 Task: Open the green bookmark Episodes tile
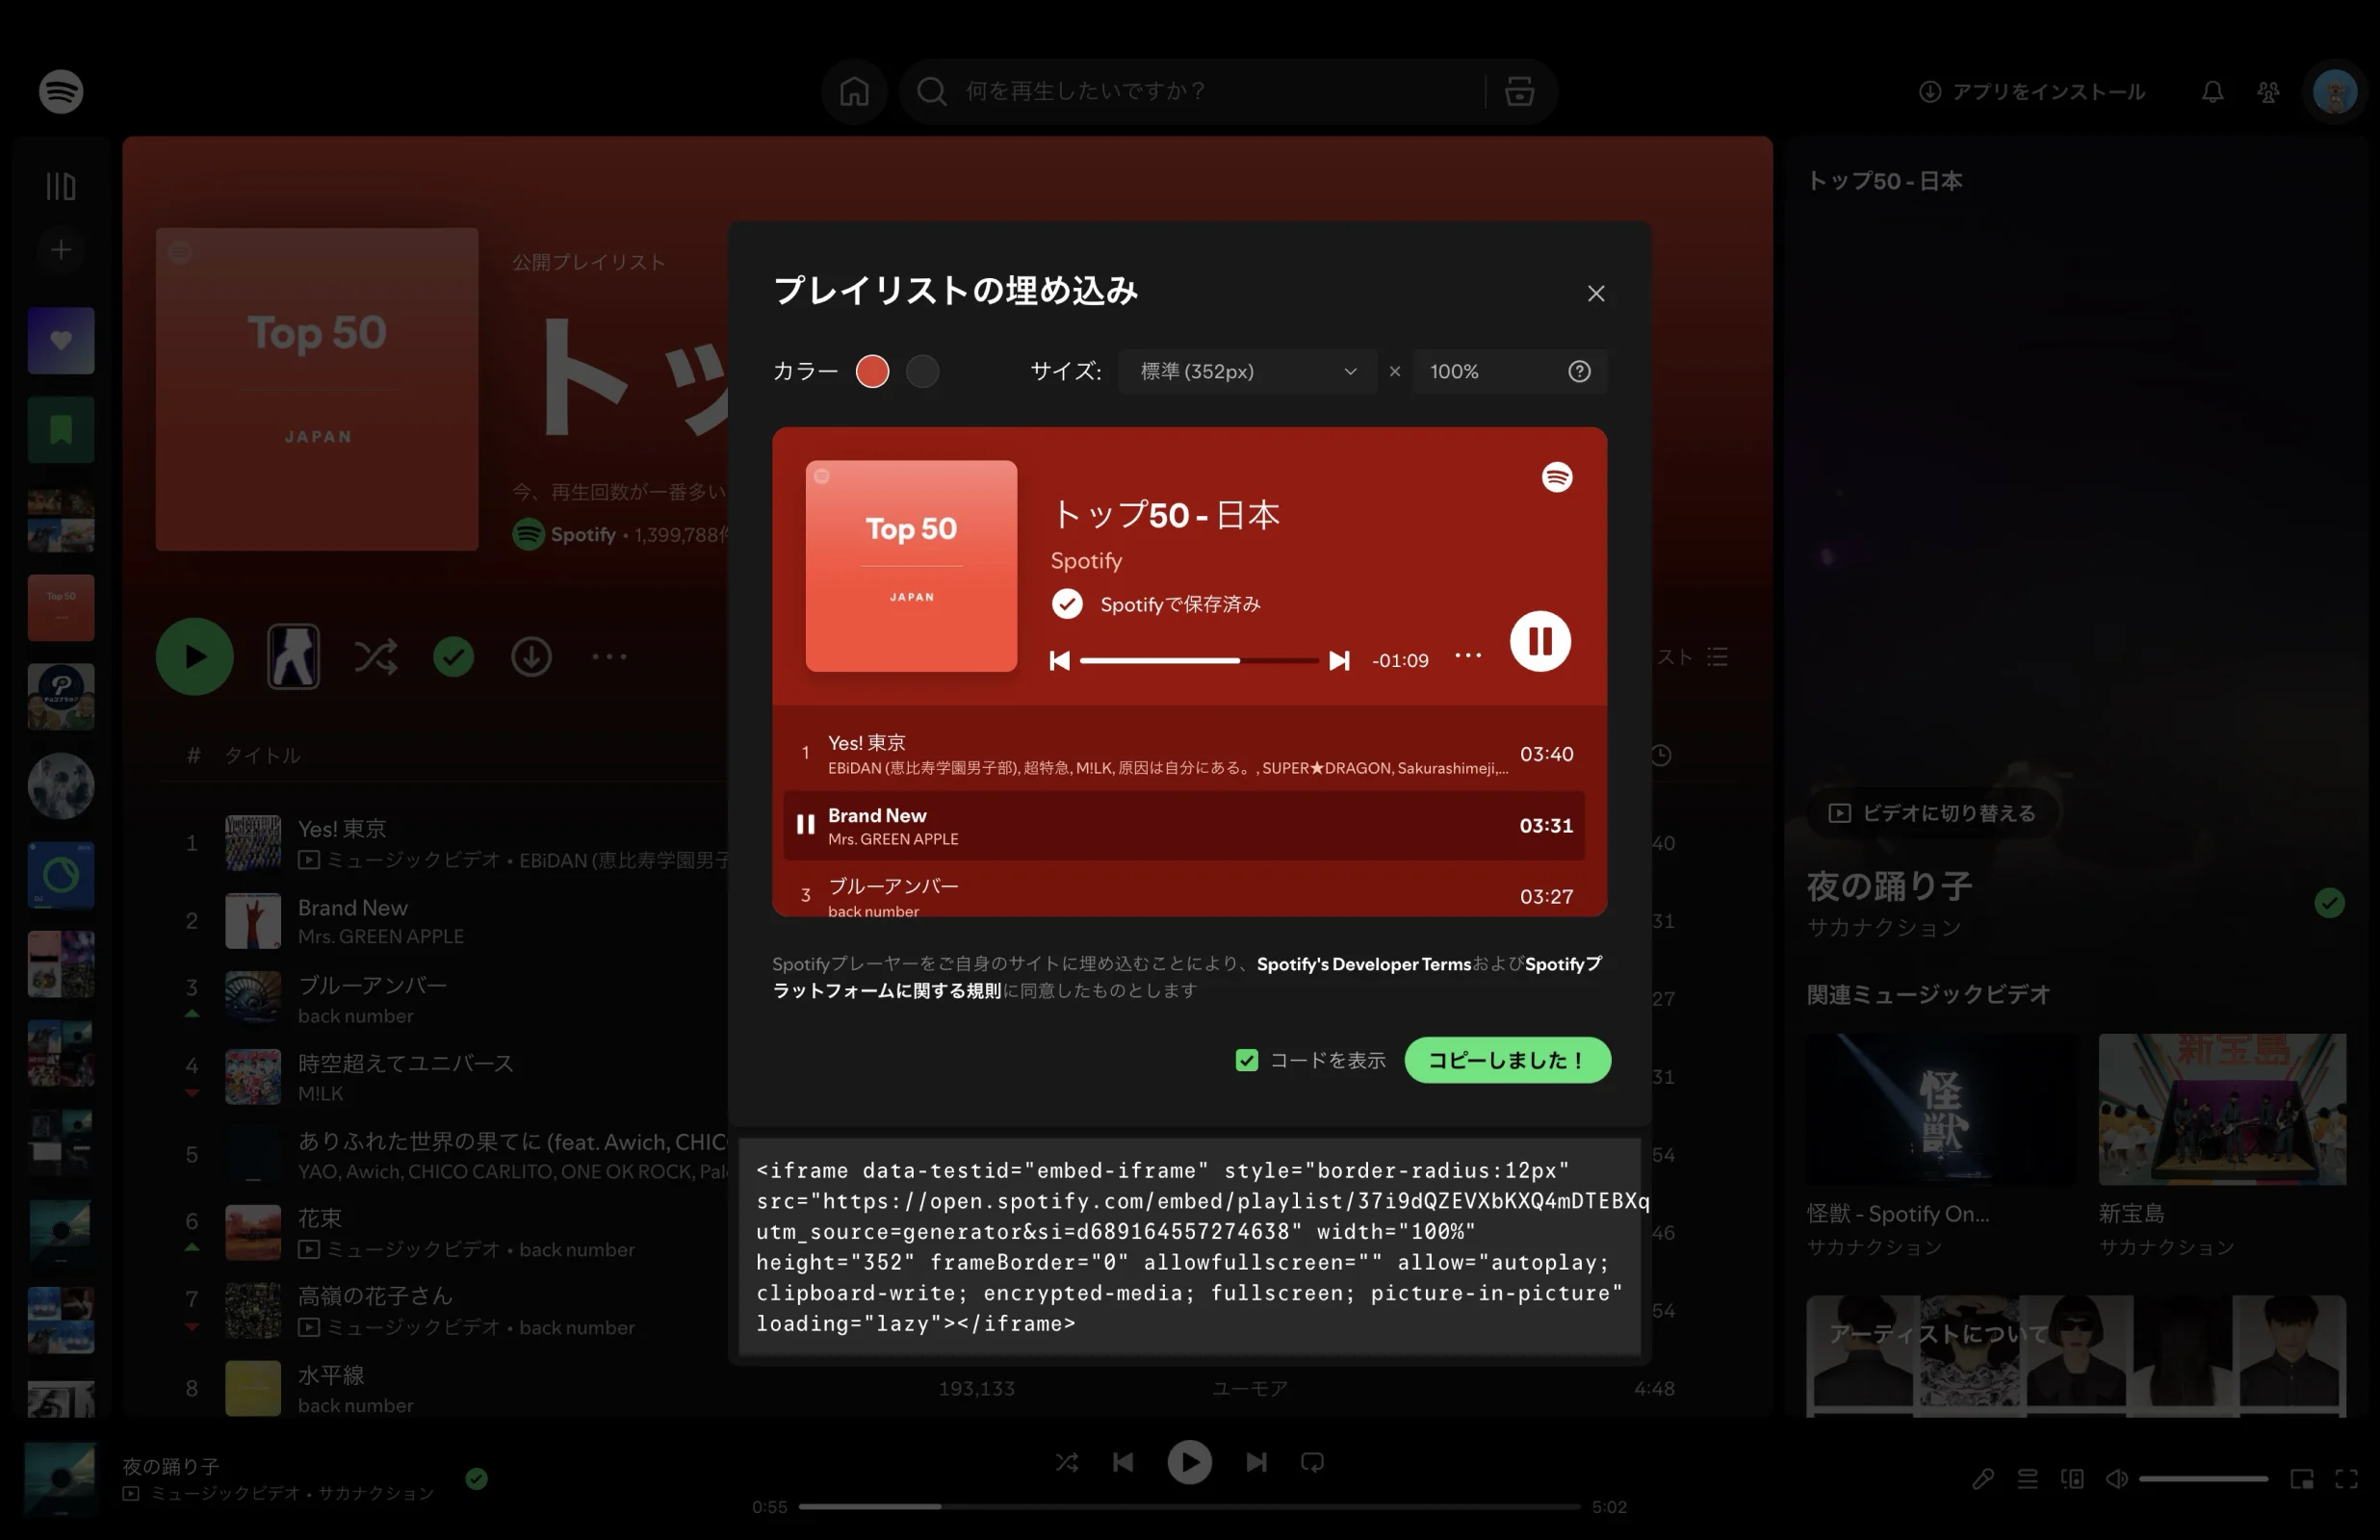61,429
